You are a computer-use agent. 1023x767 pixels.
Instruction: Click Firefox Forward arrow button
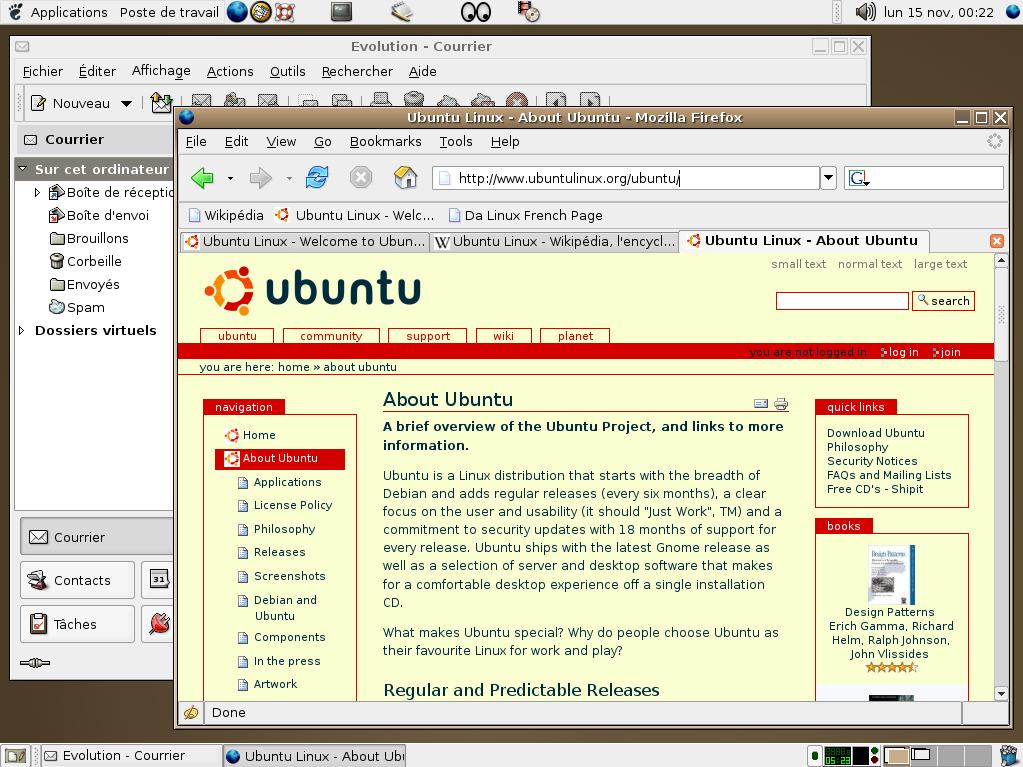point(260,177)
